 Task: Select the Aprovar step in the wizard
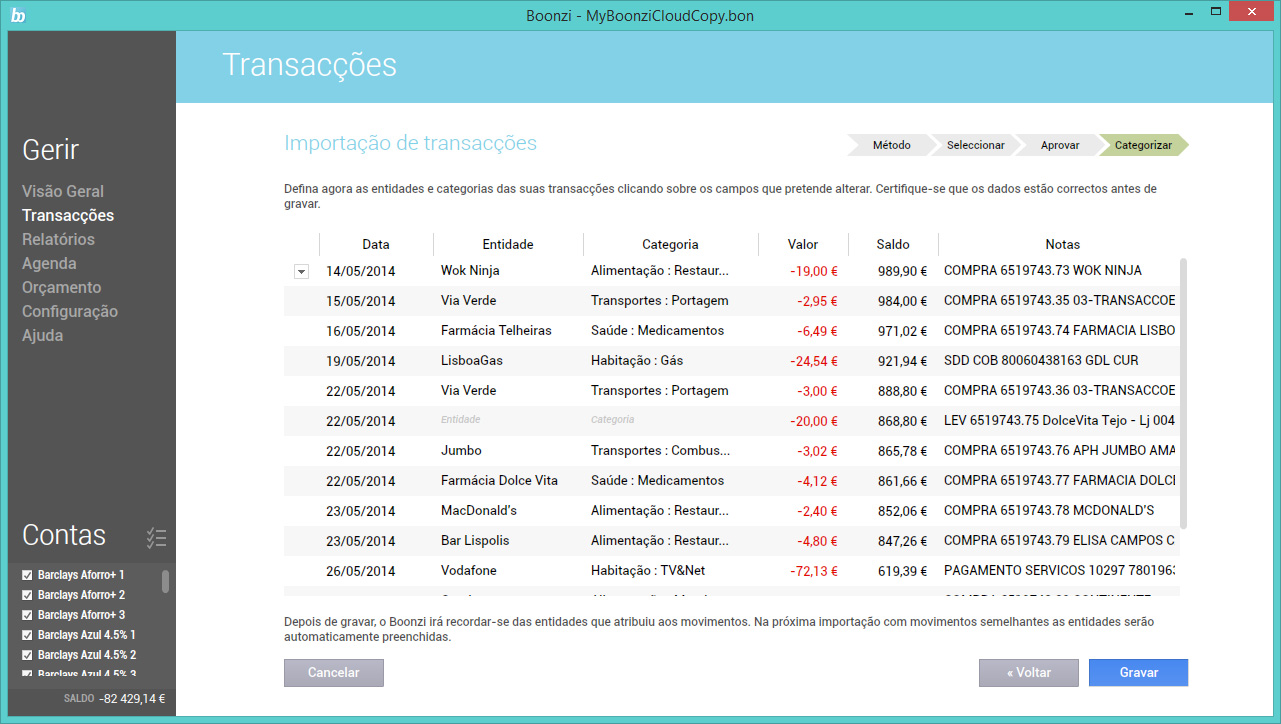click(1059, 145)
